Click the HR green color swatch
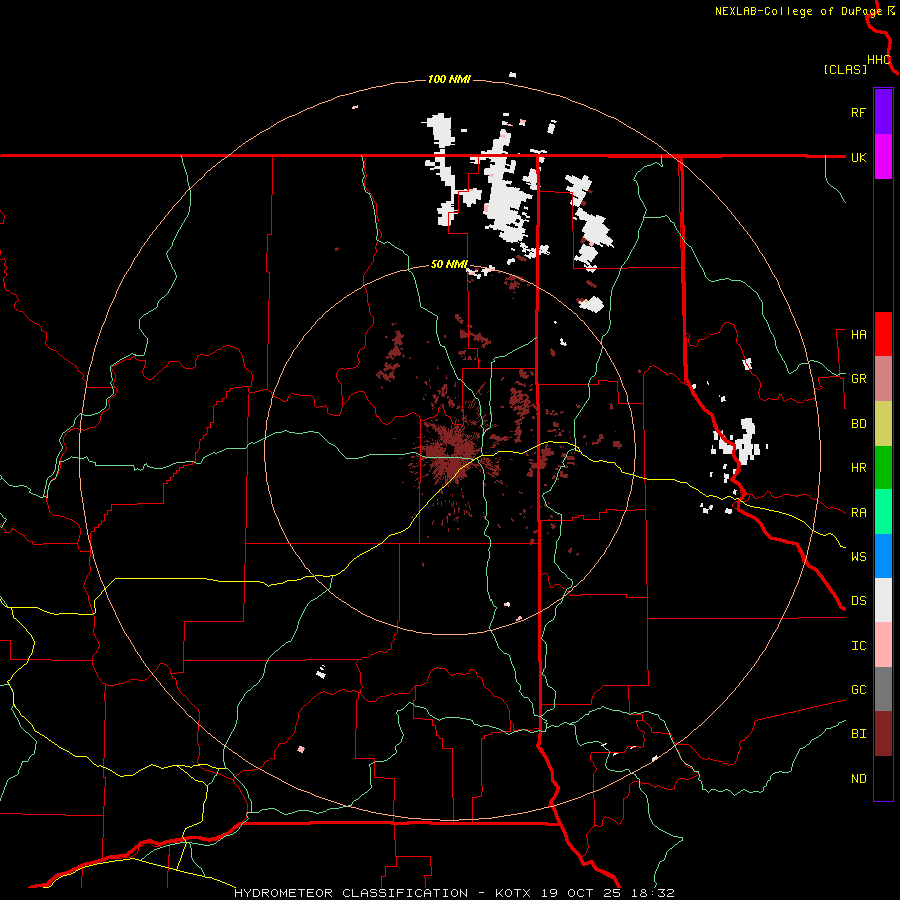The image size is (900, 900). (x=883, y=467)
